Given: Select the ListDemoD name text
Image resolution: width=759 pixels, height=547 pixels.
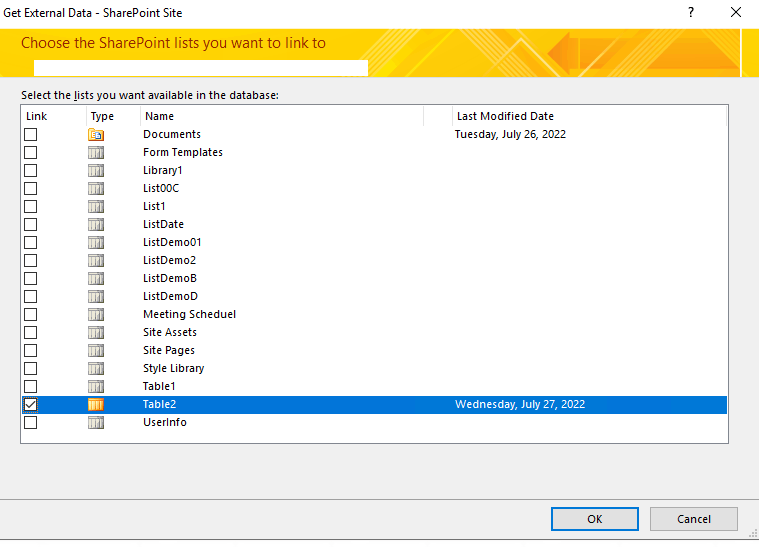Looking at the screenshot, I should coord(170,296).
